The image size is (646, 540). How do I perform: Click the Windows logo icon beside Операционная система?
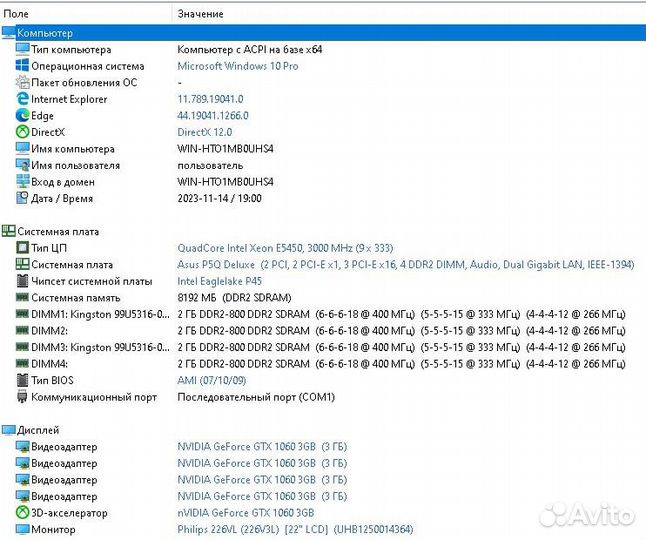(x=22, y=65)
